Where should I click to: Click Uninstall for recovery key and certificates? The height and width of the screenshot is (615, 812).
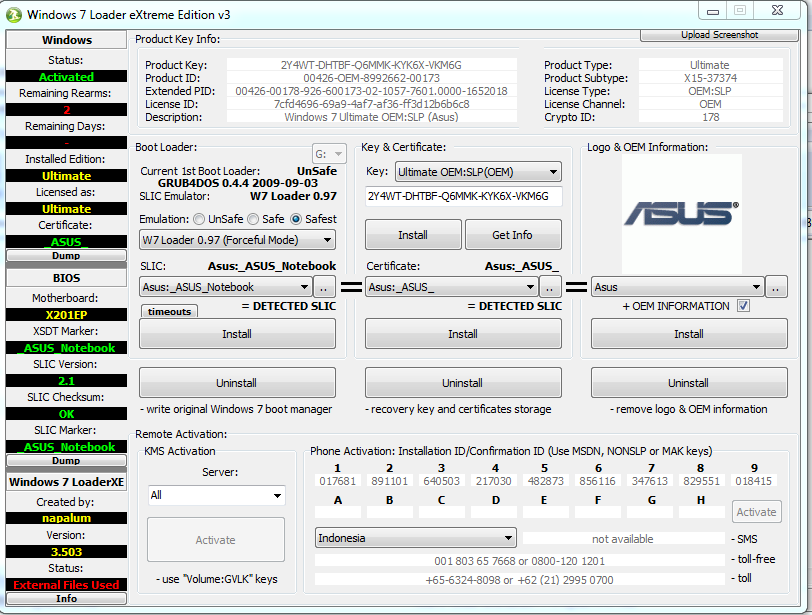[463, 383]
